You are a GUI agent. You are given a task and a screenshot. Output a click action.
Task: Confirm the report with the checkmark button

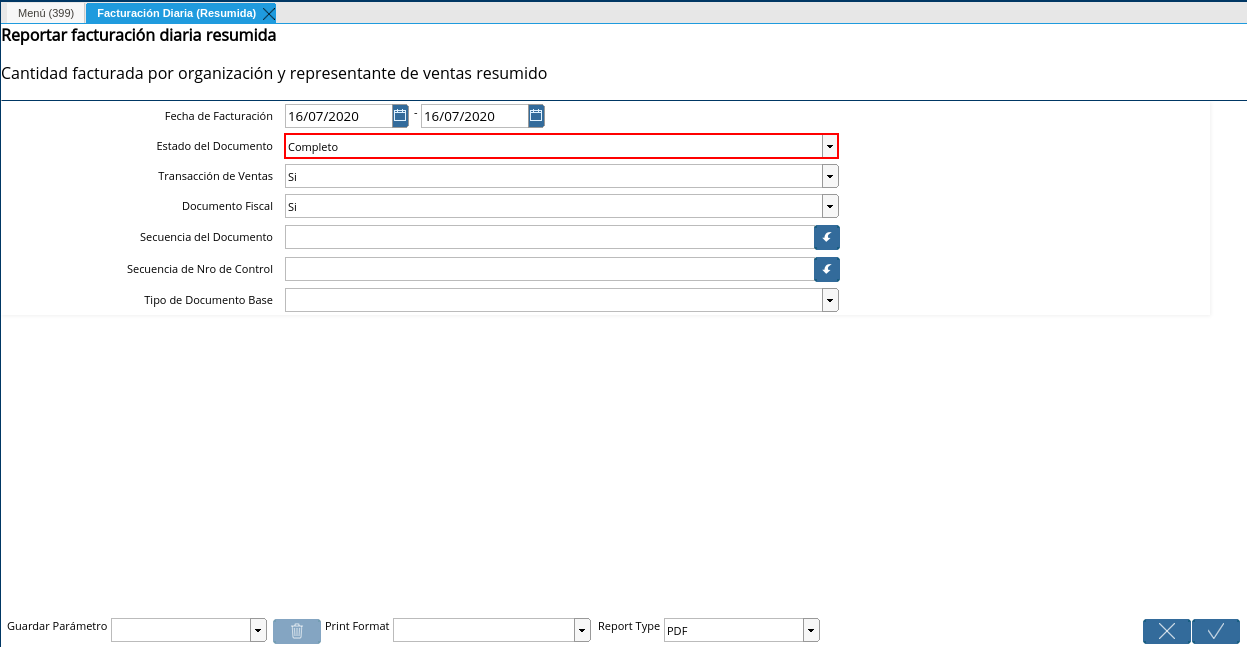[x=1216, y=631]
